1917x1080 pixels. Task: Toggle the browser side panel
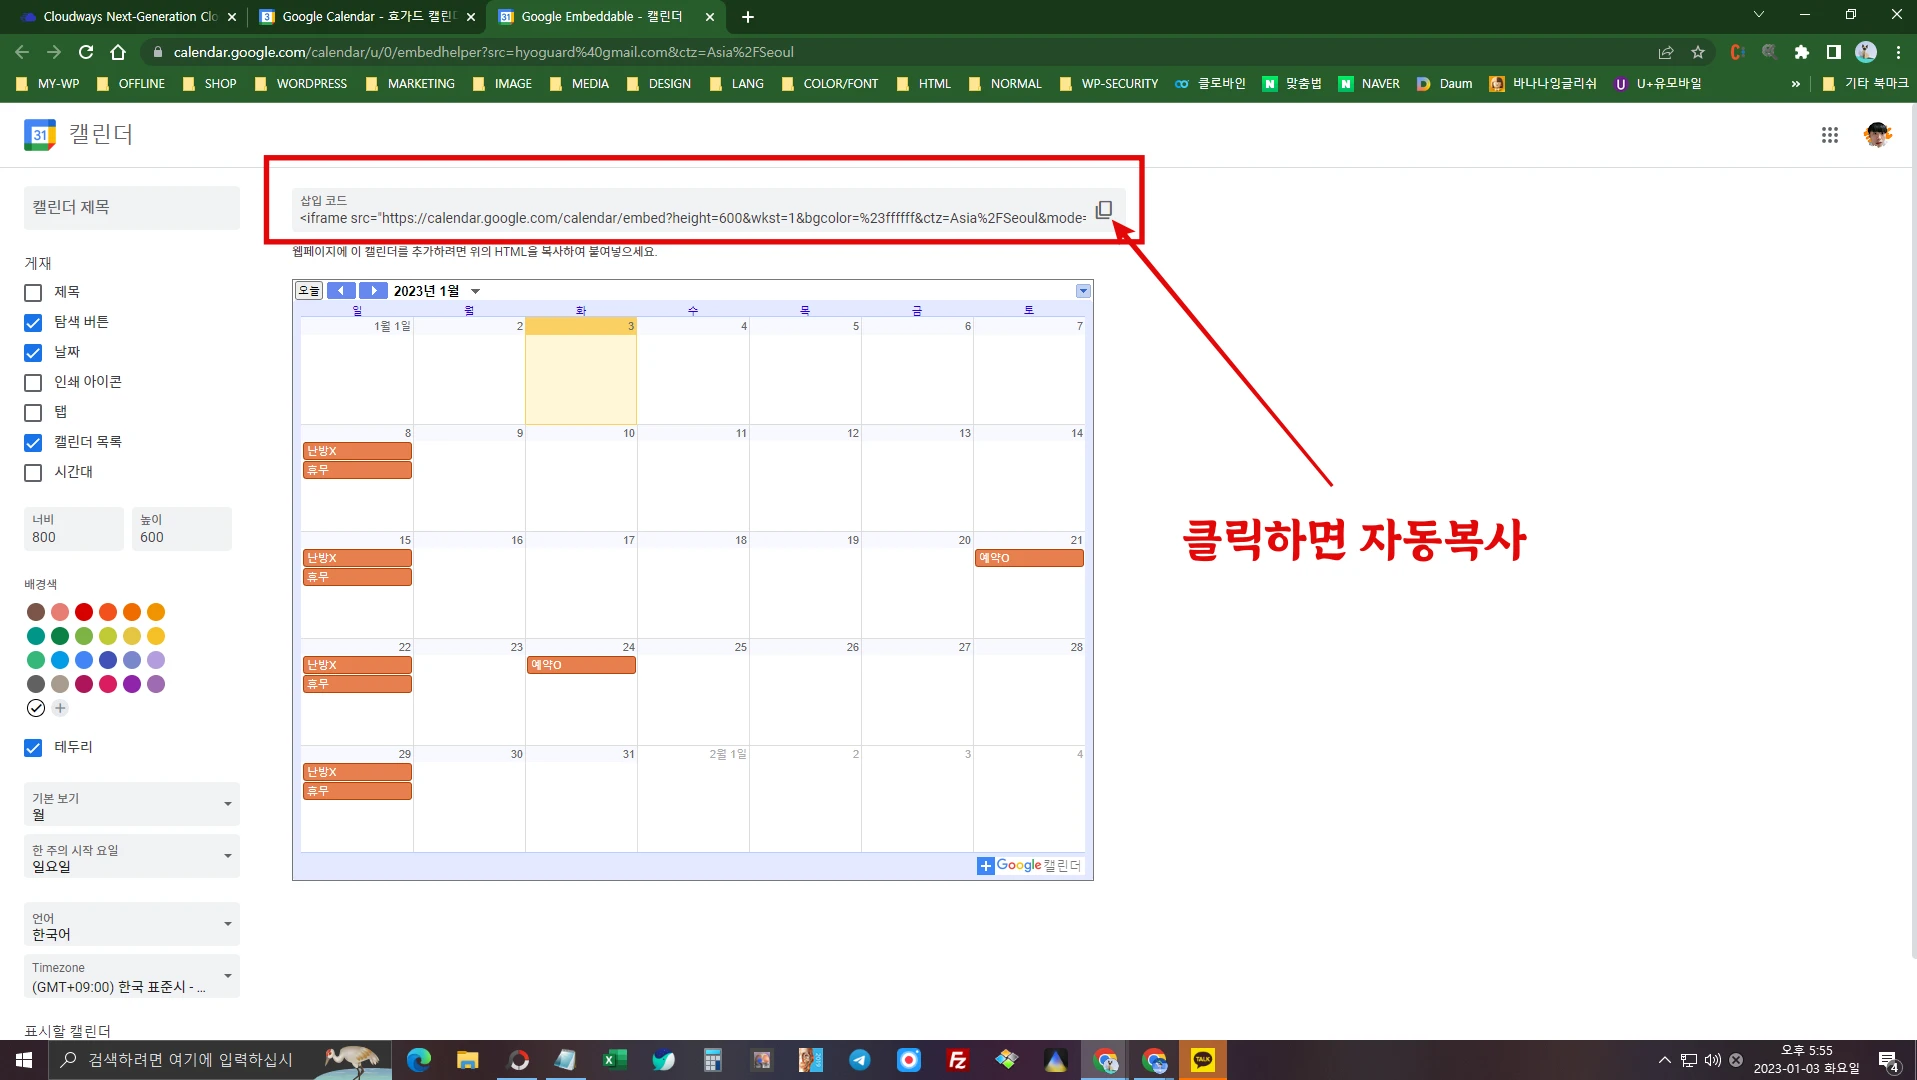1834,52
